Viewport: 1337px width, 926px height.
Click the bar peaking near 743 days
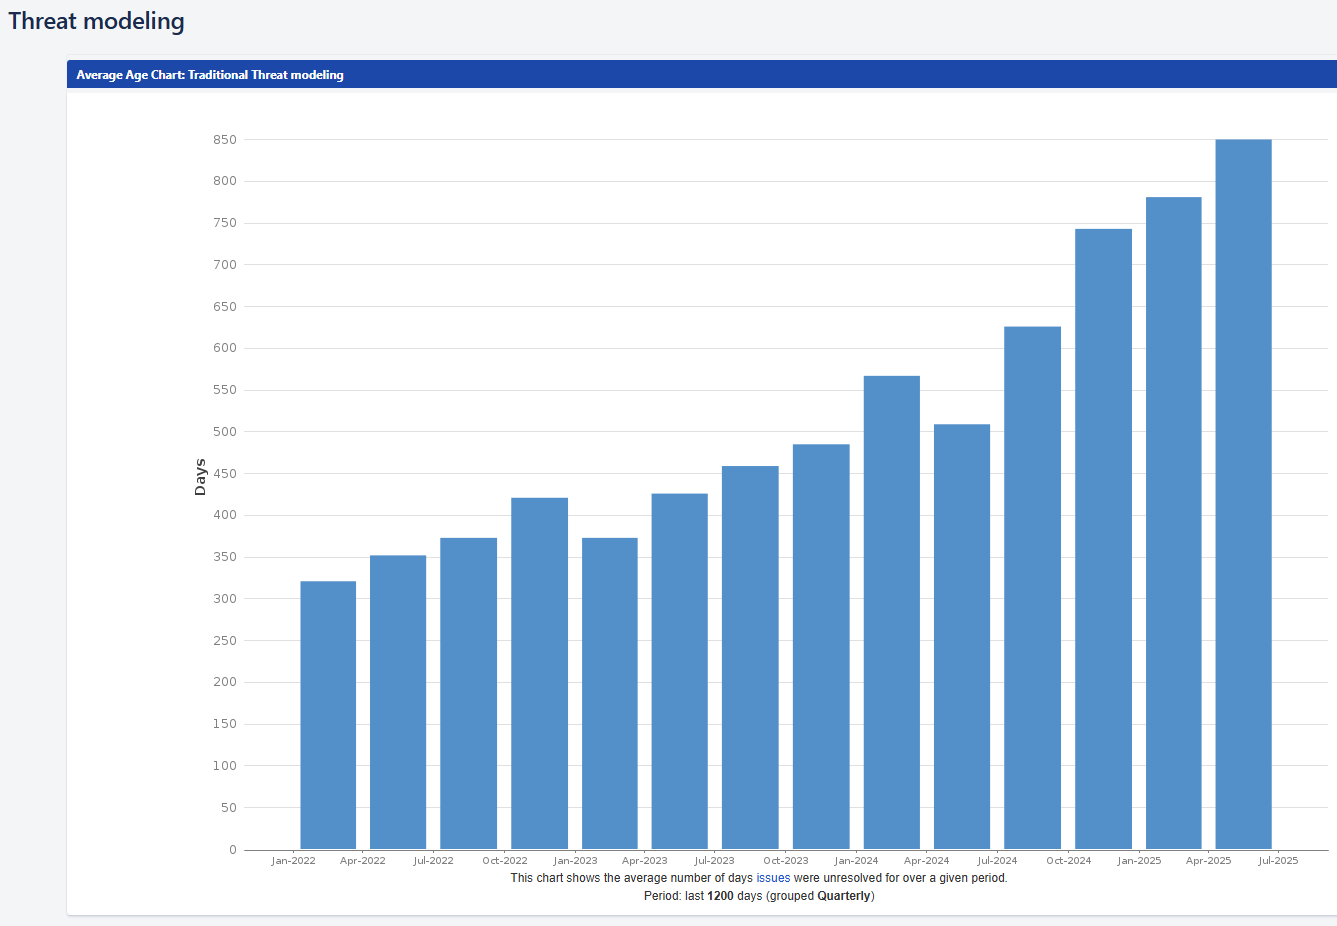coord(1103,539)
